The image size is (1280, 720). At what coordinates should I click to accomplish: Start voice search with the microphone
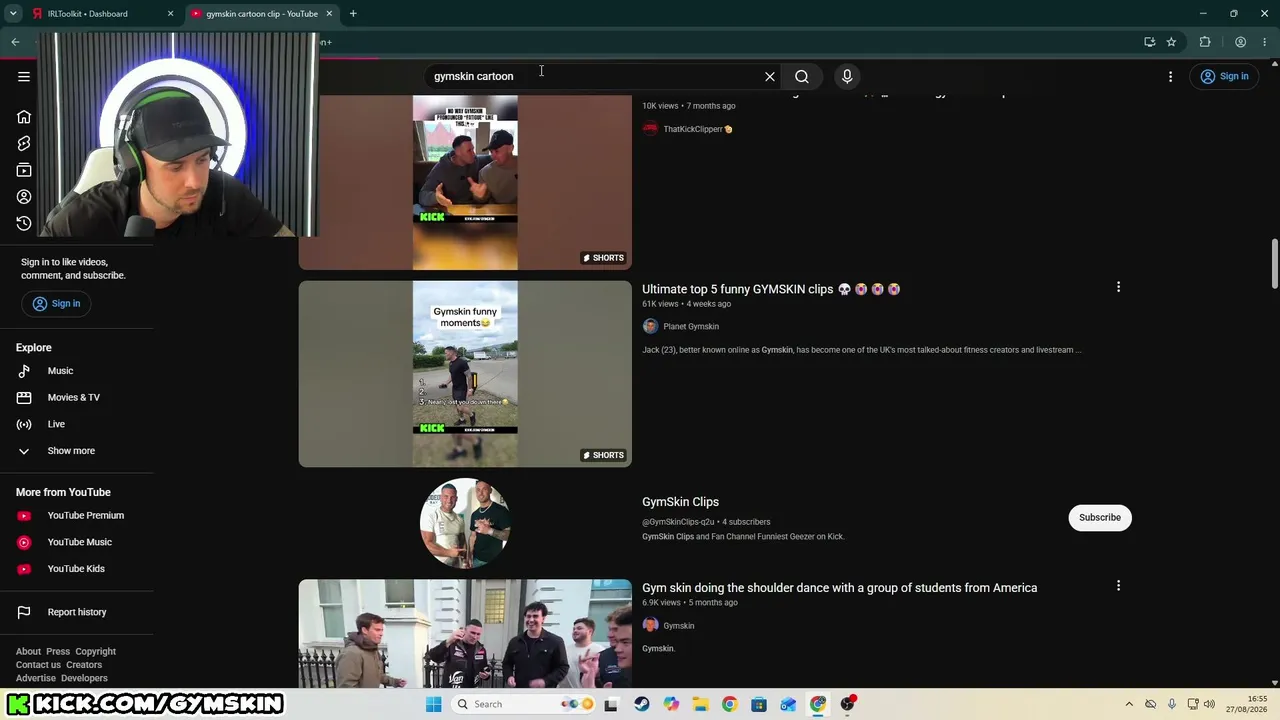coord(847,77)
